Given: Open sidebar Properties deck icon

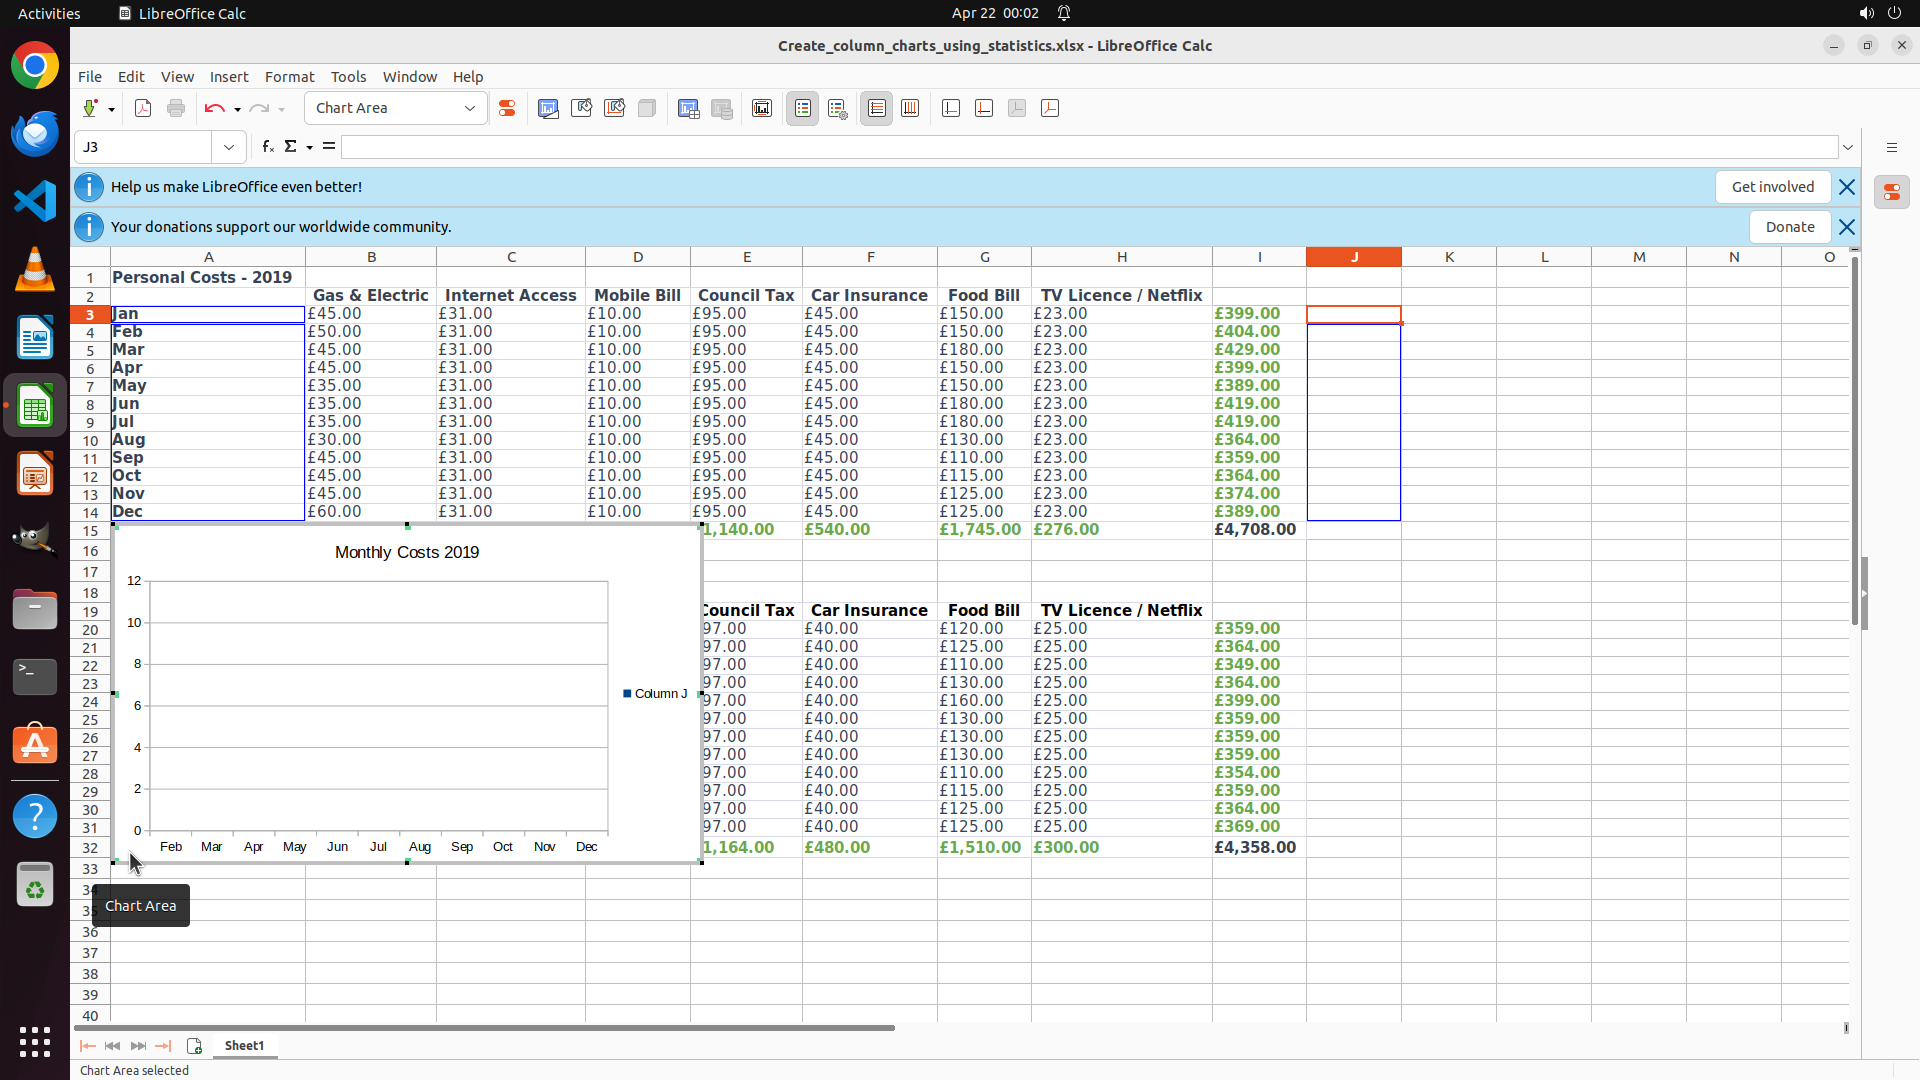Looking at the screenshot, I should [1891, 192].
